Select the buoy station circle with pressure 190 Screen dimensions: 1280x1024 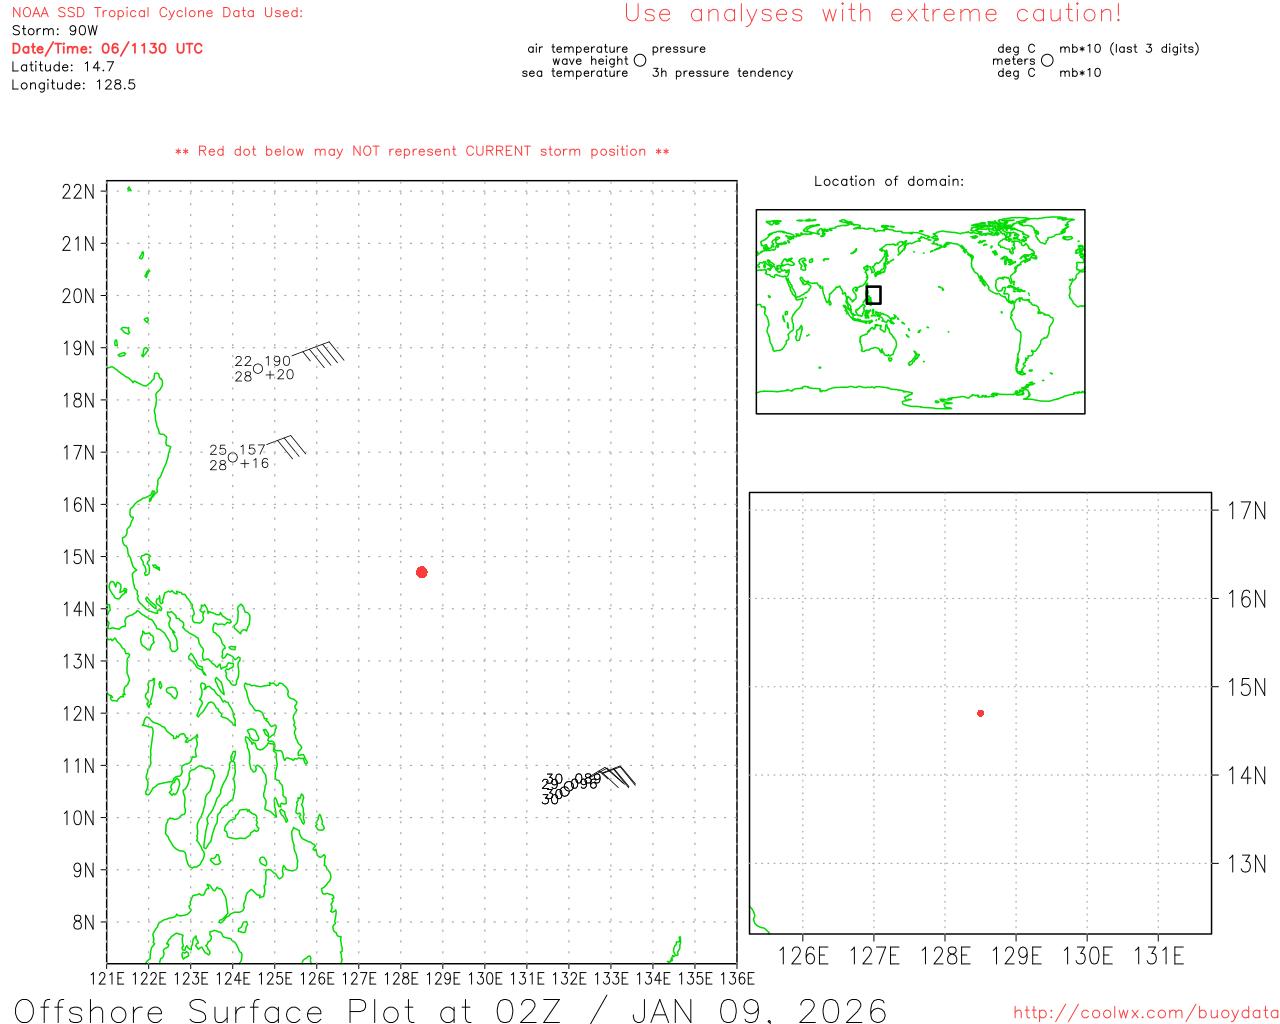coord(258,369)
